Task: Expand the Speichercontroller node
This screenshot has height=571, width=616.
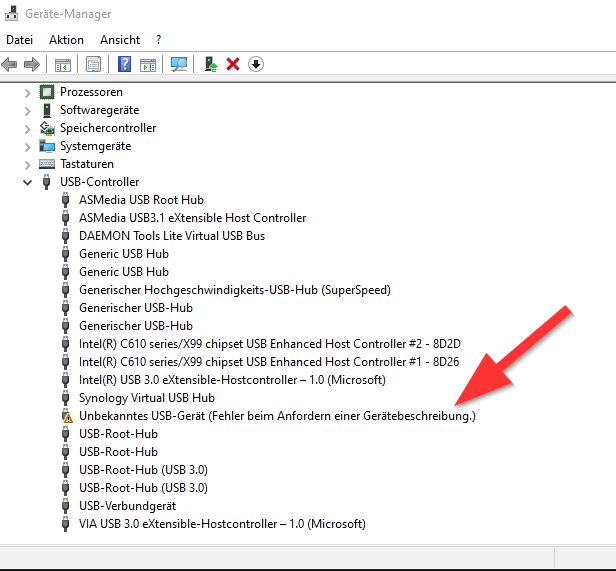Action: (27, 129)
